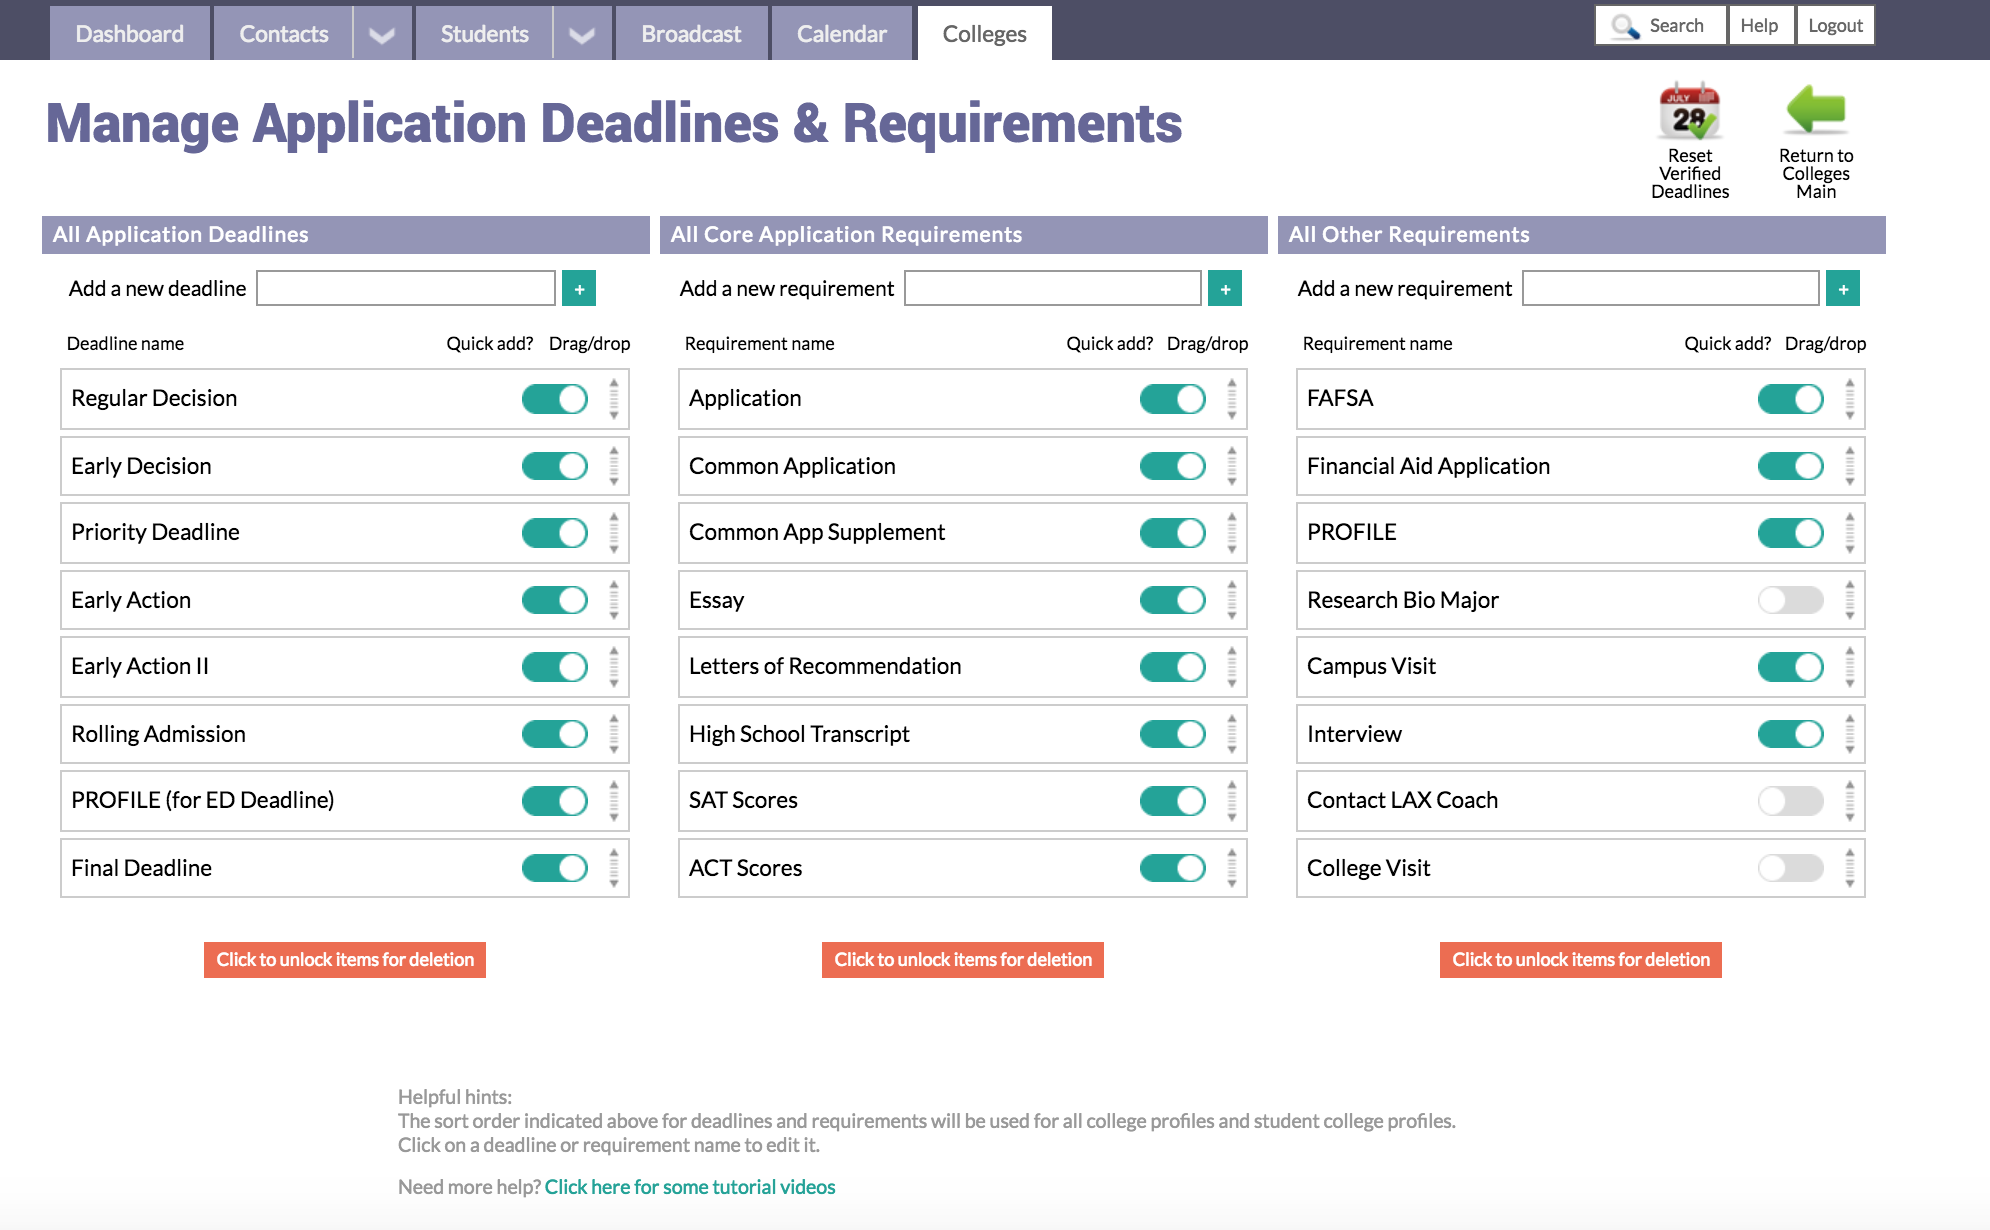Open the Contacts tab
Image resolution: width=1990 pixels, height=1230 pixels.
(x=284, y=34)
